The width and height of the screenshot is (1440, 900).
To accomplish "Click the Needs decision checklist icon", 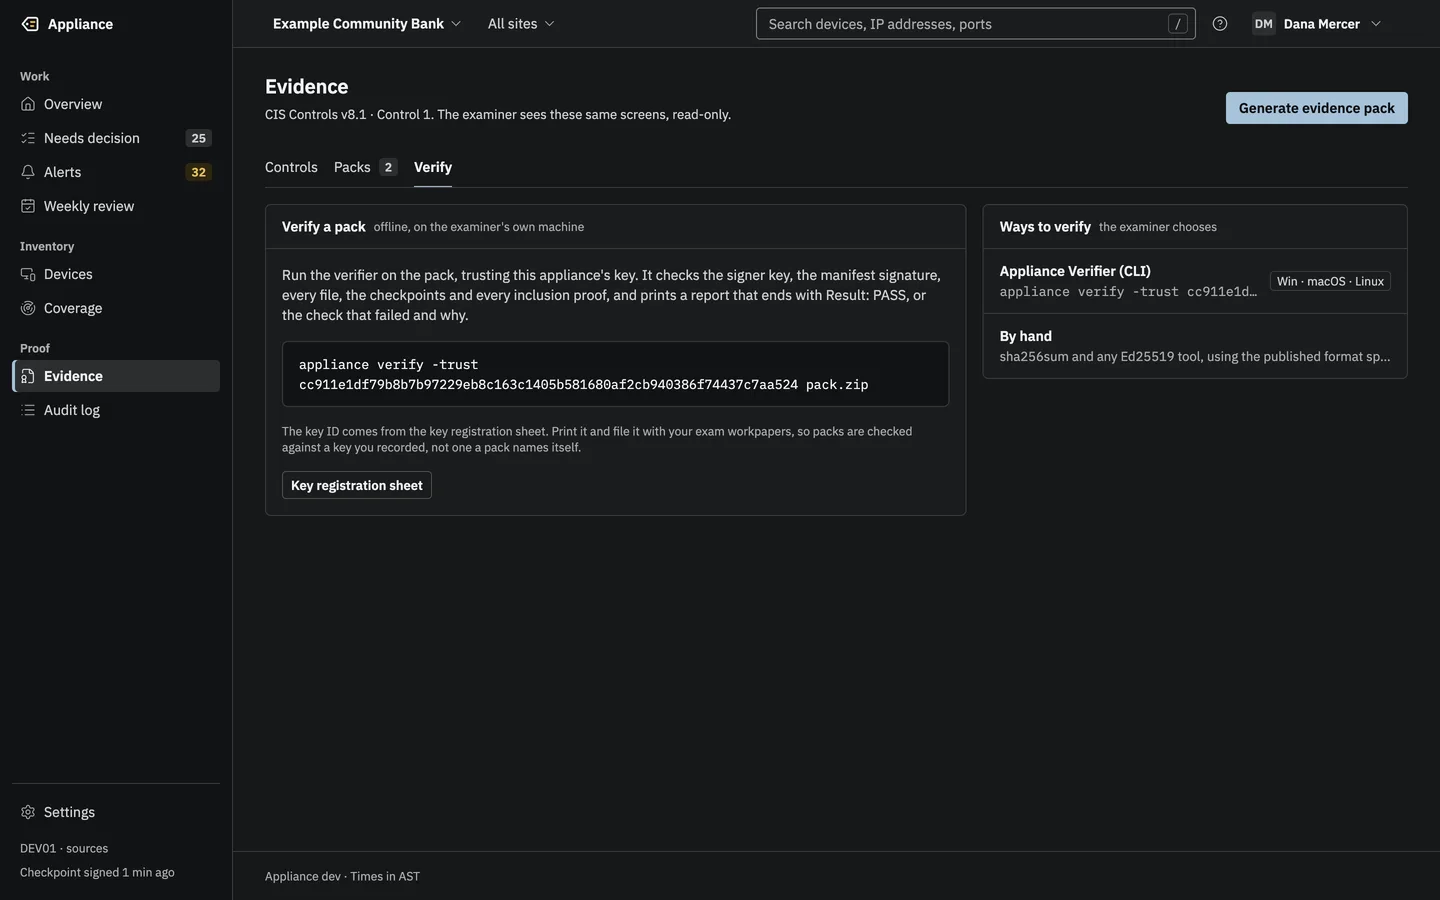I will pos(28,138).
